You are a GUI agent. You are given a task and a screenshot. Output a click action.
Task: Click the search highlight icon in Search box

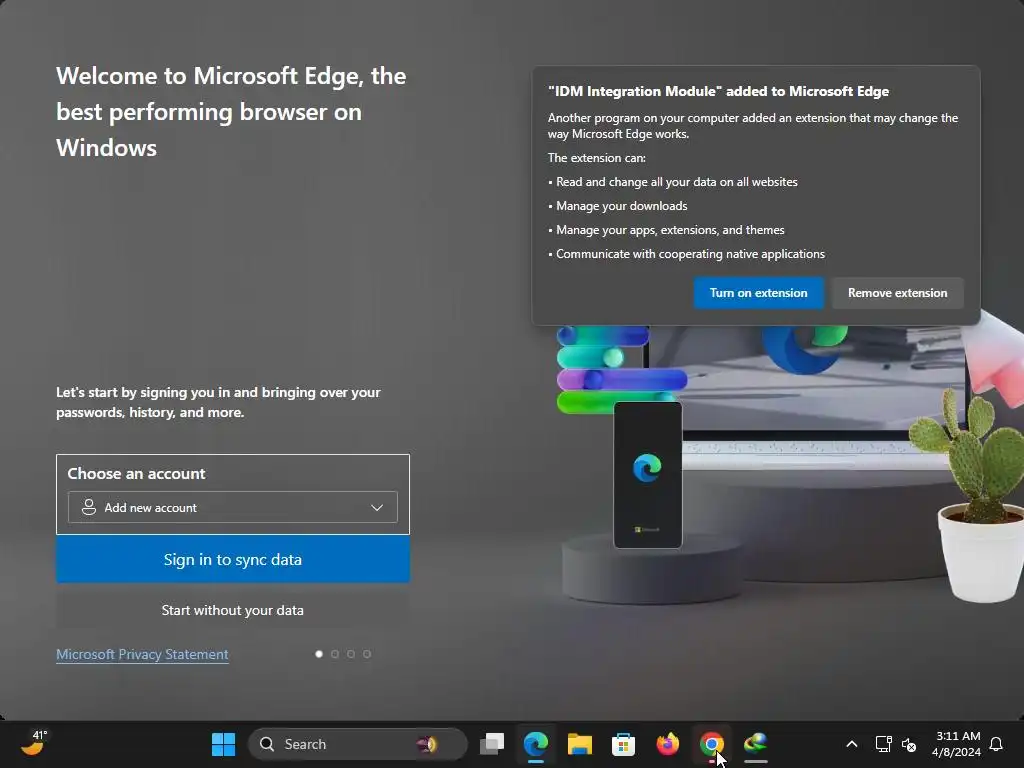[x=427, y=744]
